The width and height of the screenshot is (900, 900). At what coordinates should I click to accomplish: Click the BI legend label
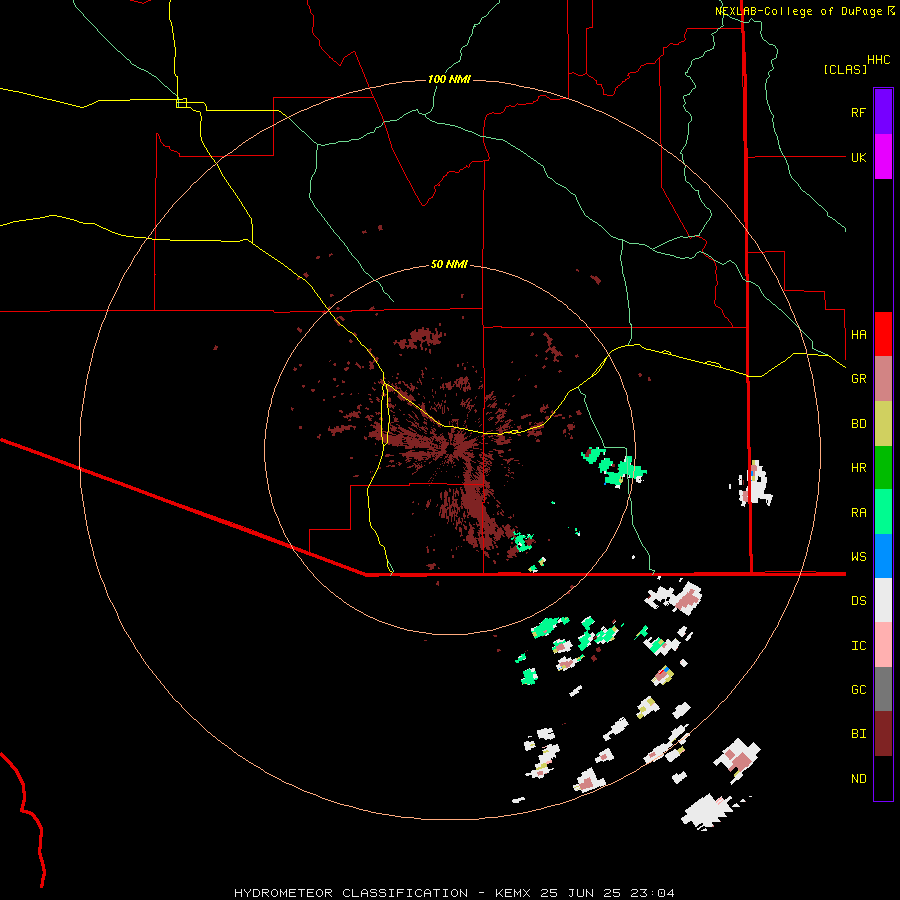[x=858, y=734]
